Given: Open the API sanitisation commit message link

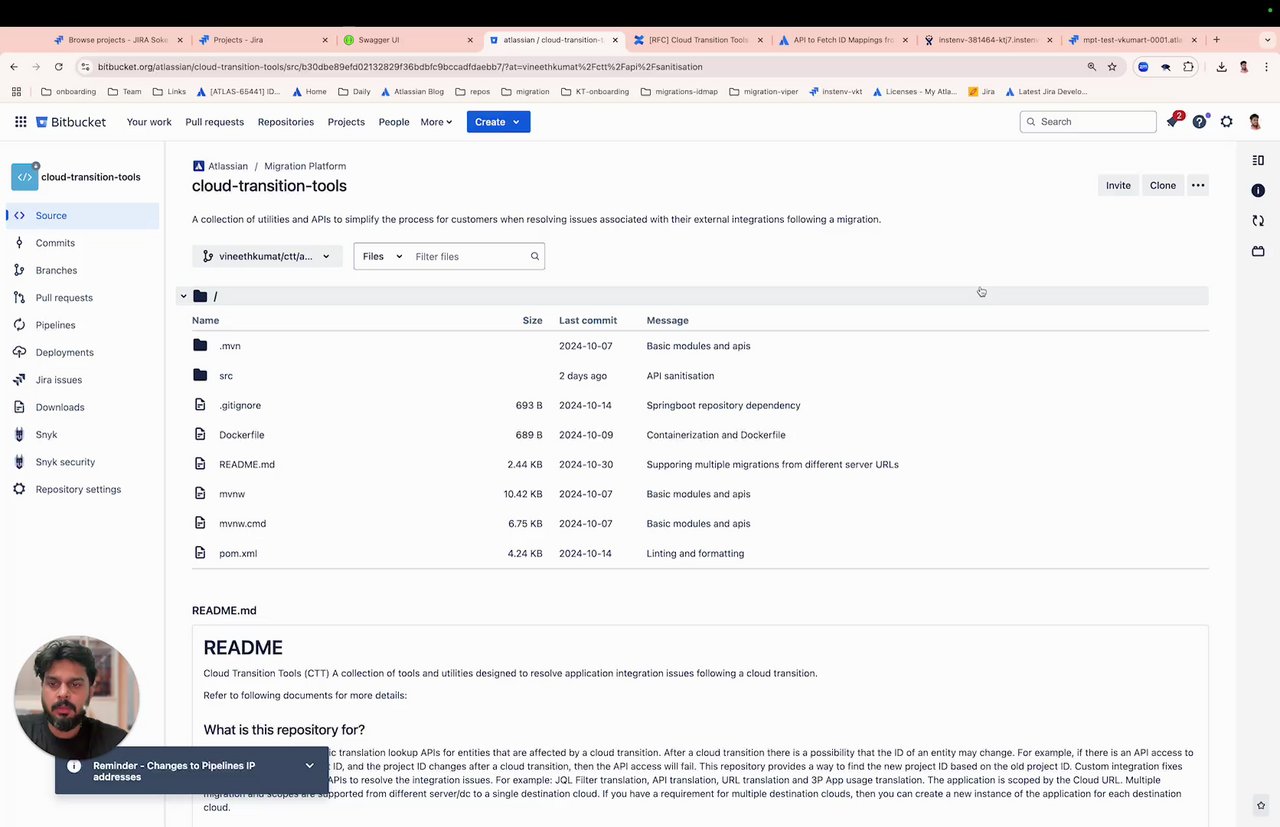Looking at the screenshot, I should [680, 376].
